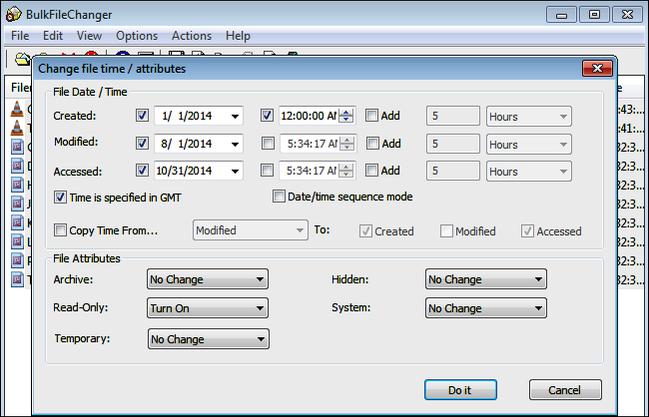This screenshot has width=649, height=417.
Task: Open the Actions menu
Action: click(192, 36)
